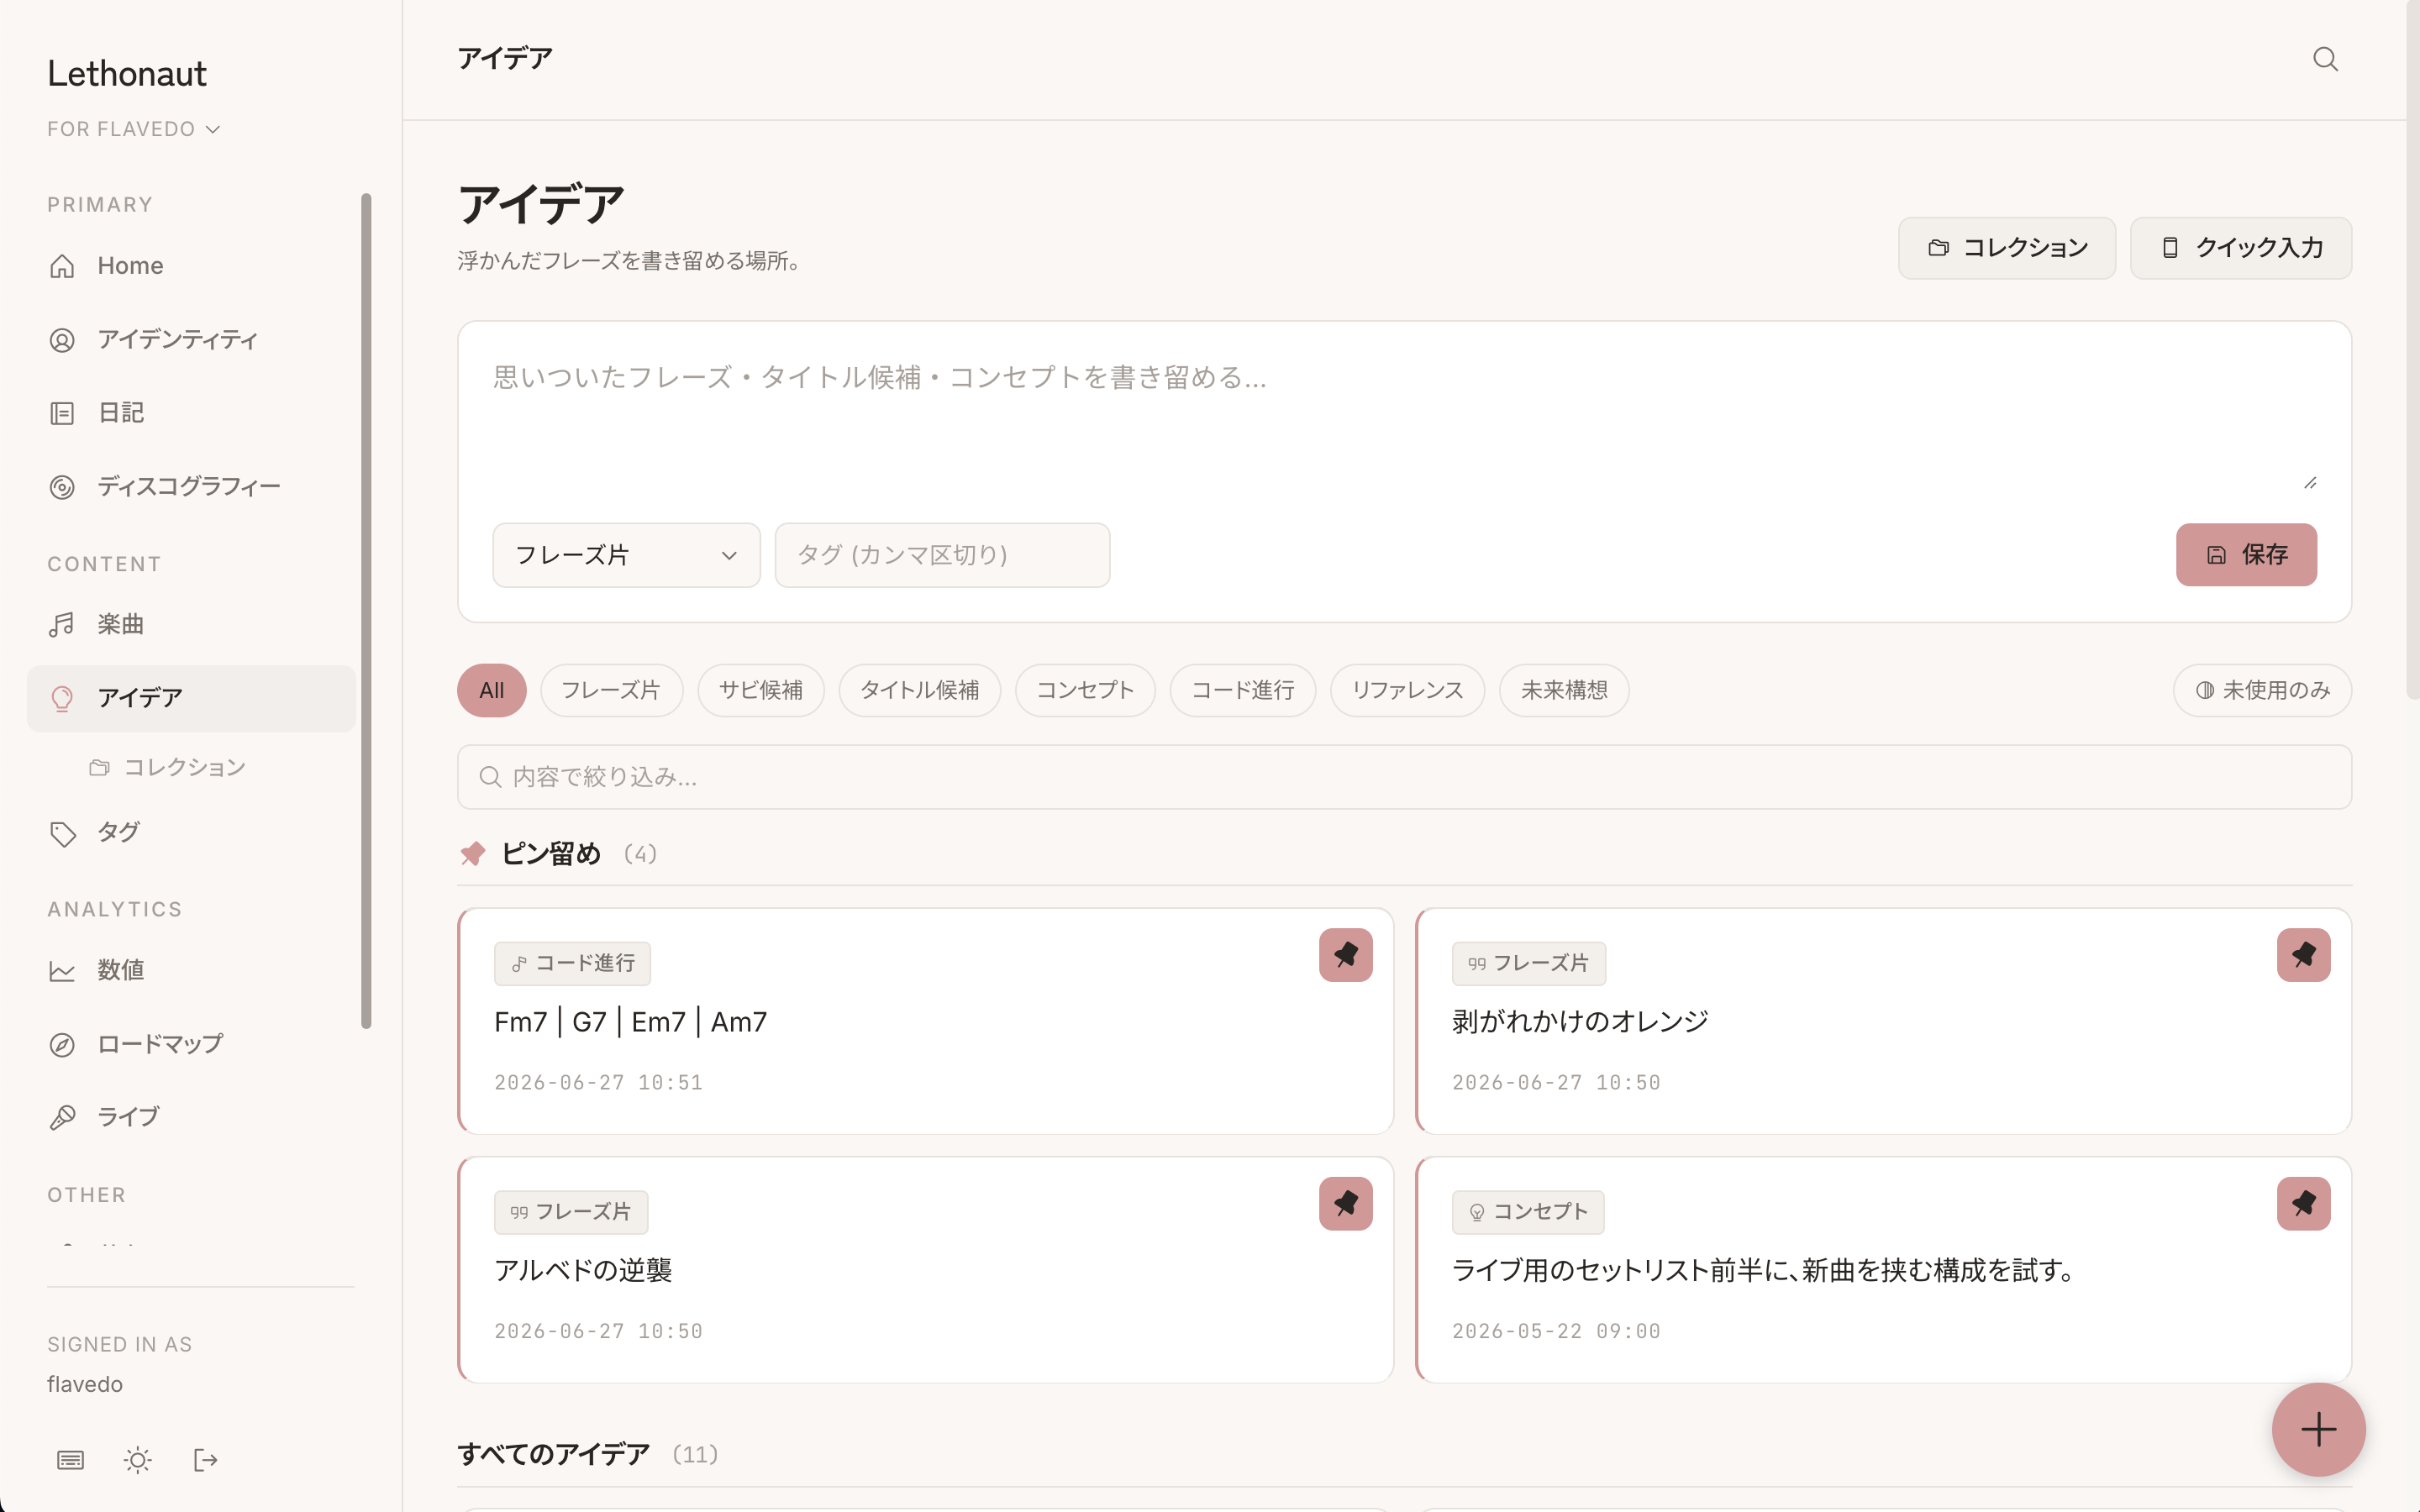This screenshot has height=1512, width=2420.
Task: Filter by コンセプト chip
Action: point(1085,690)
